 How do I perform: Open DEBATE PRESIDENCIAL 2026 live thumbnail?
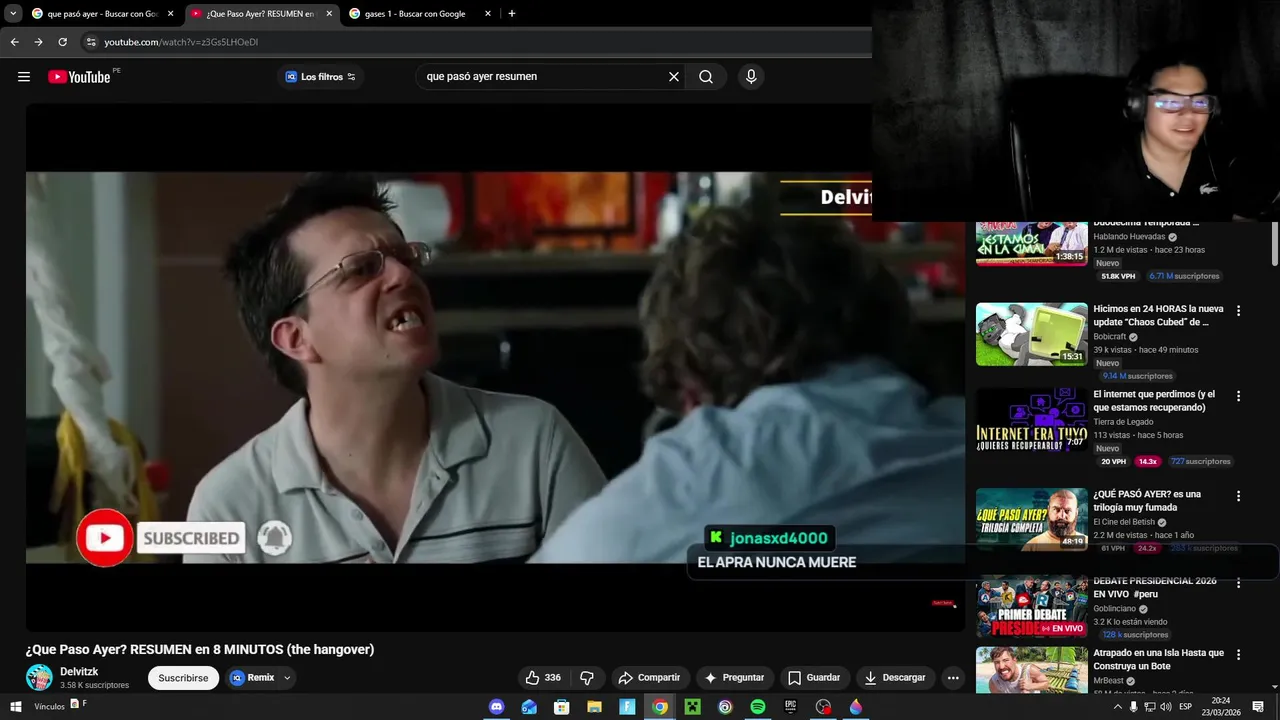[x=1031, y=606]
